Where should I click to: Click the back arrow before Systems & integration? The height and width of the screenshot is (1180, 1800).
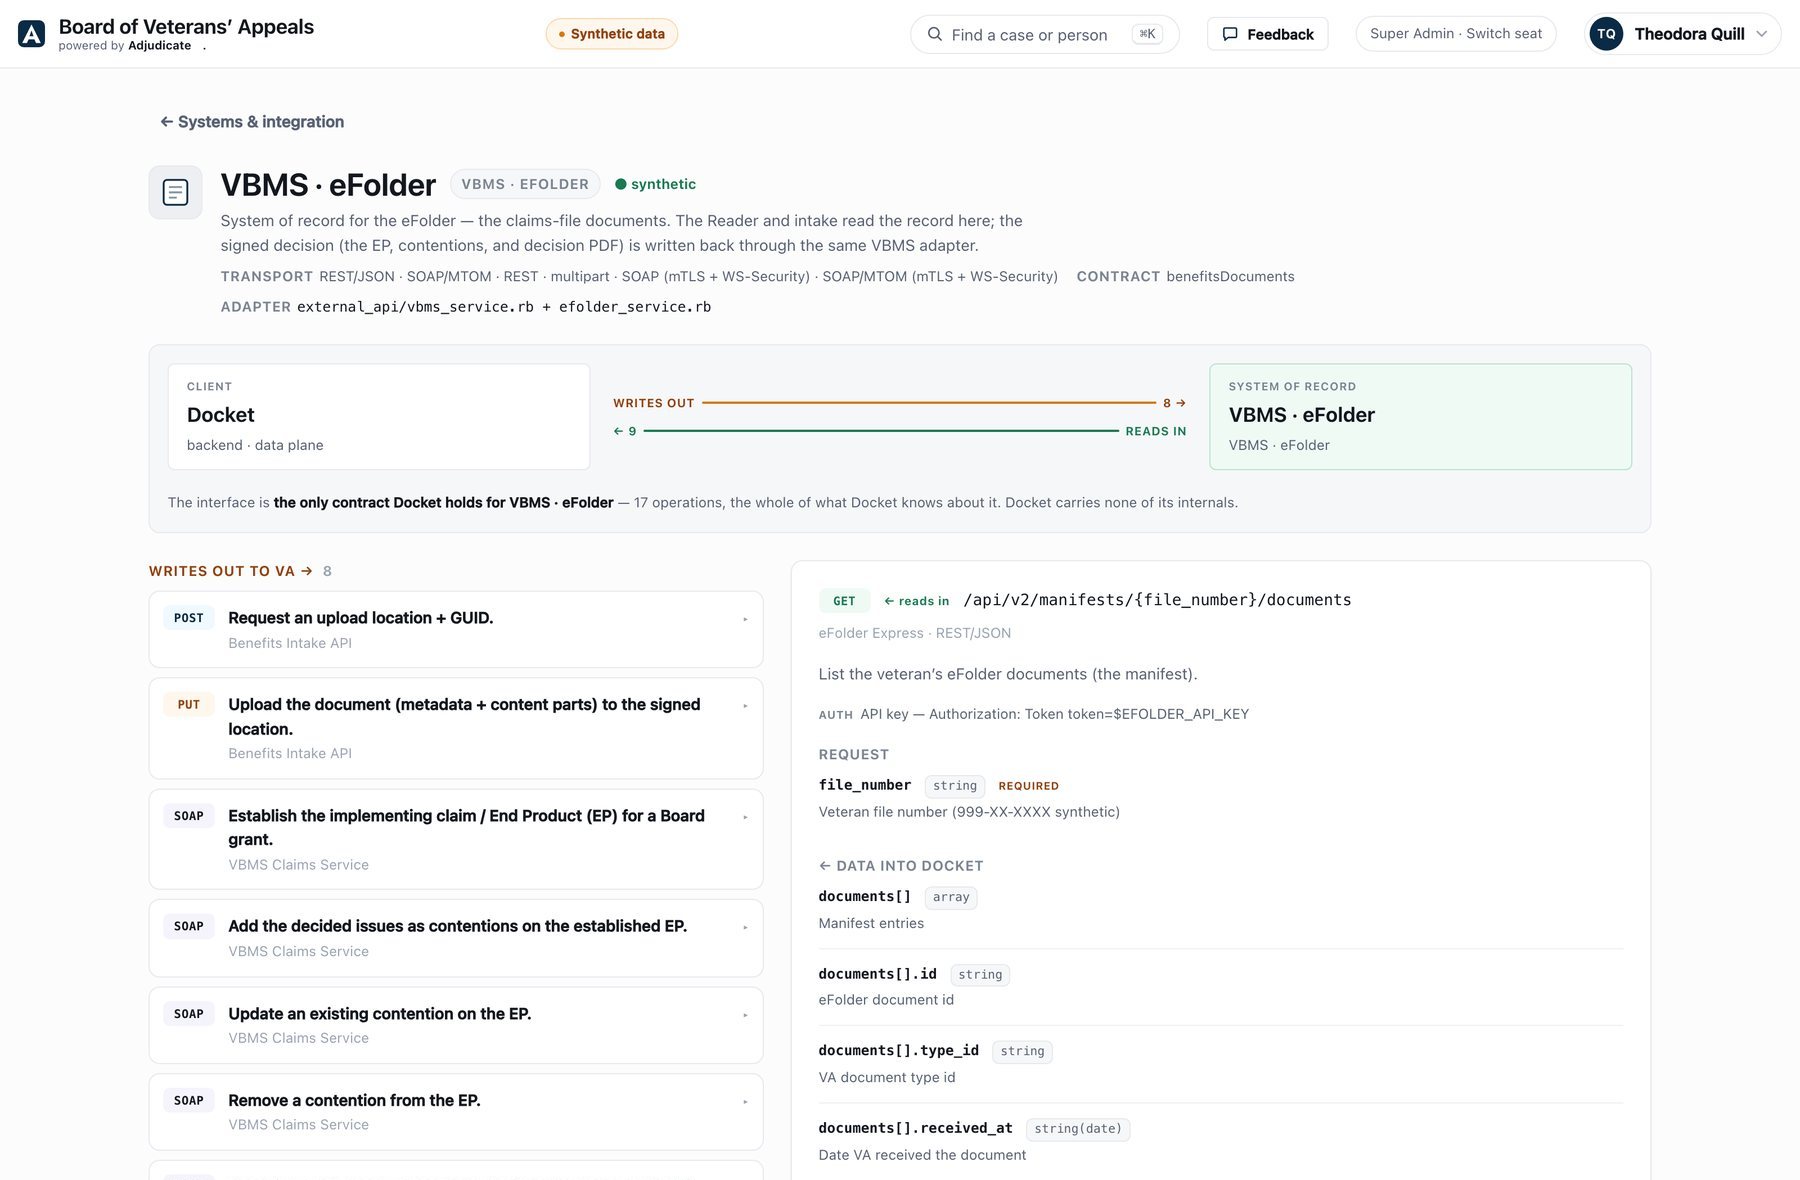[x=166, y=122]
